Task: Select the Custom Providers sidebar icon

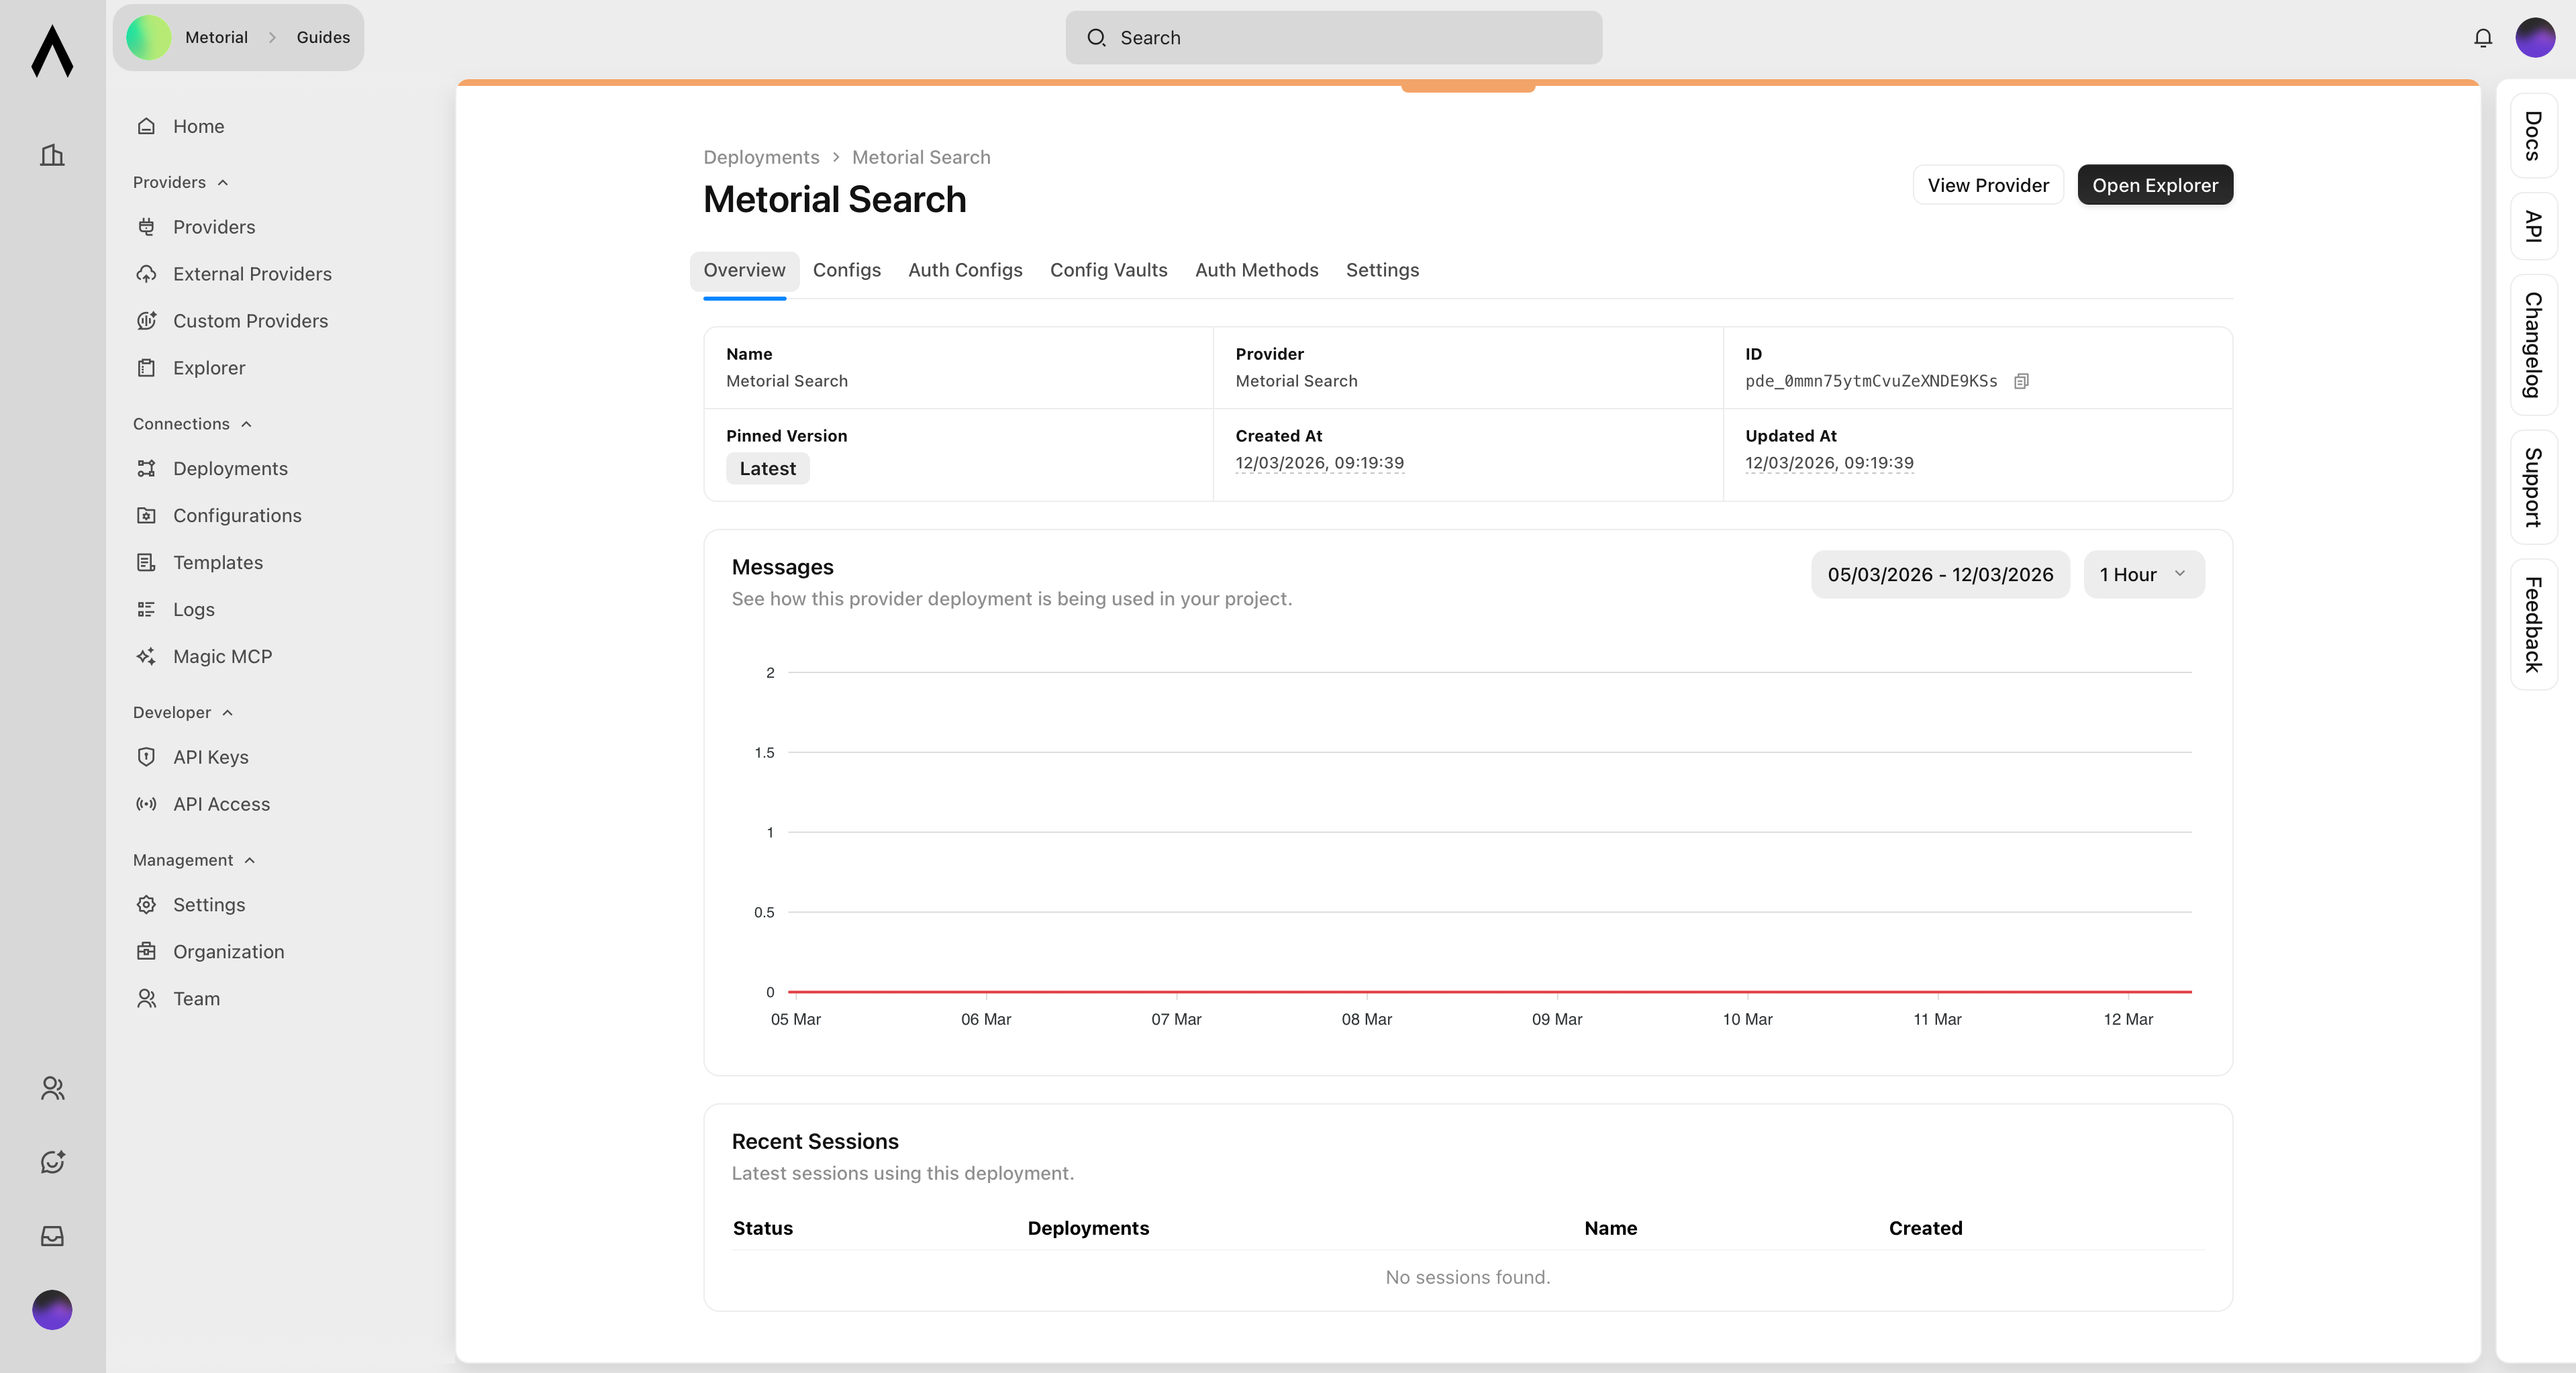Action: (146, 320)
